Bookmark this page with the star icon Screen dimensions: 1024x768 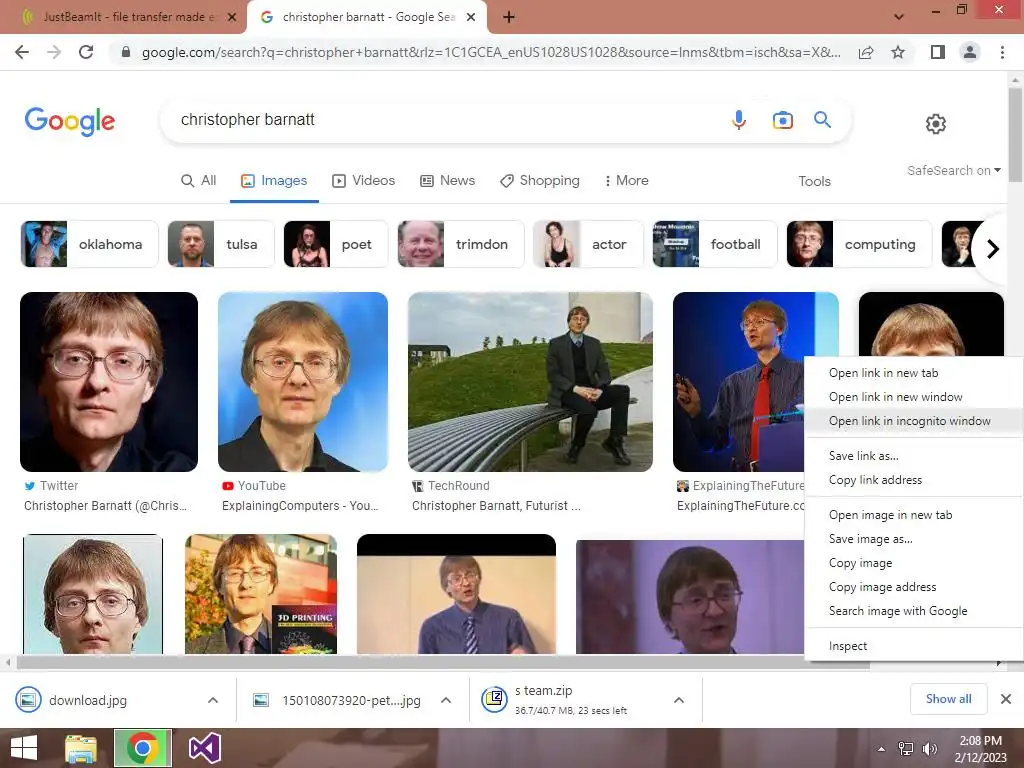(x=898, y=52)
